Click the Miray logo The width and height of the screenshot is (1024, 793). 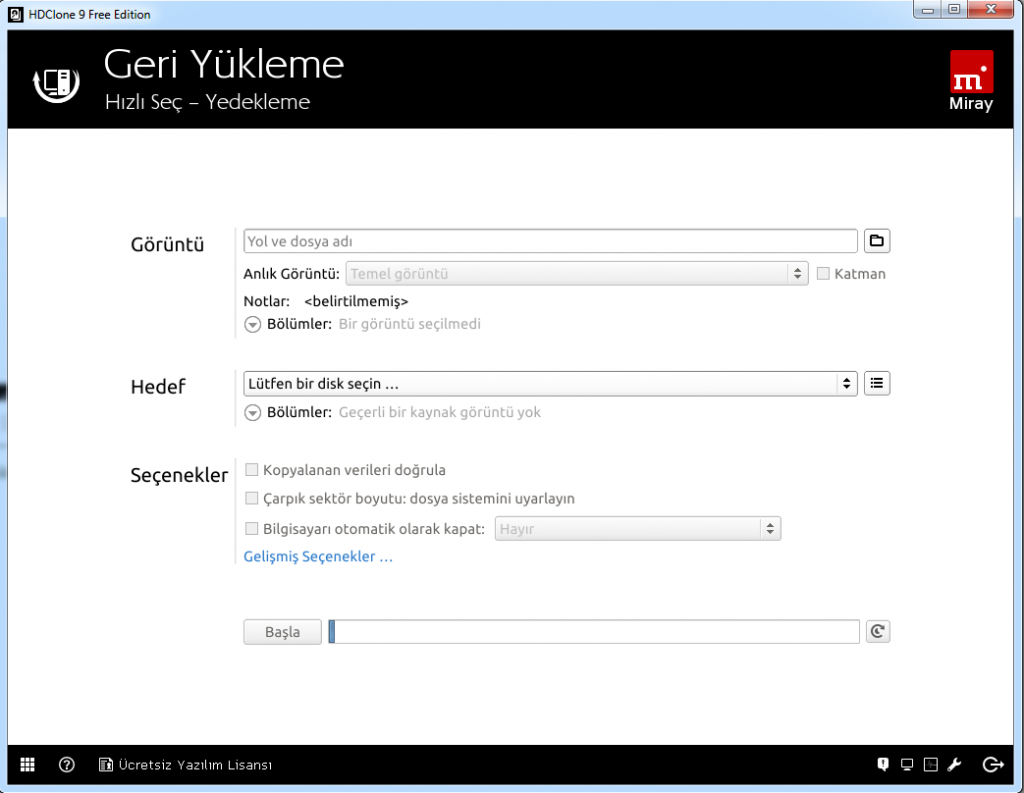[x=971, y=80]
